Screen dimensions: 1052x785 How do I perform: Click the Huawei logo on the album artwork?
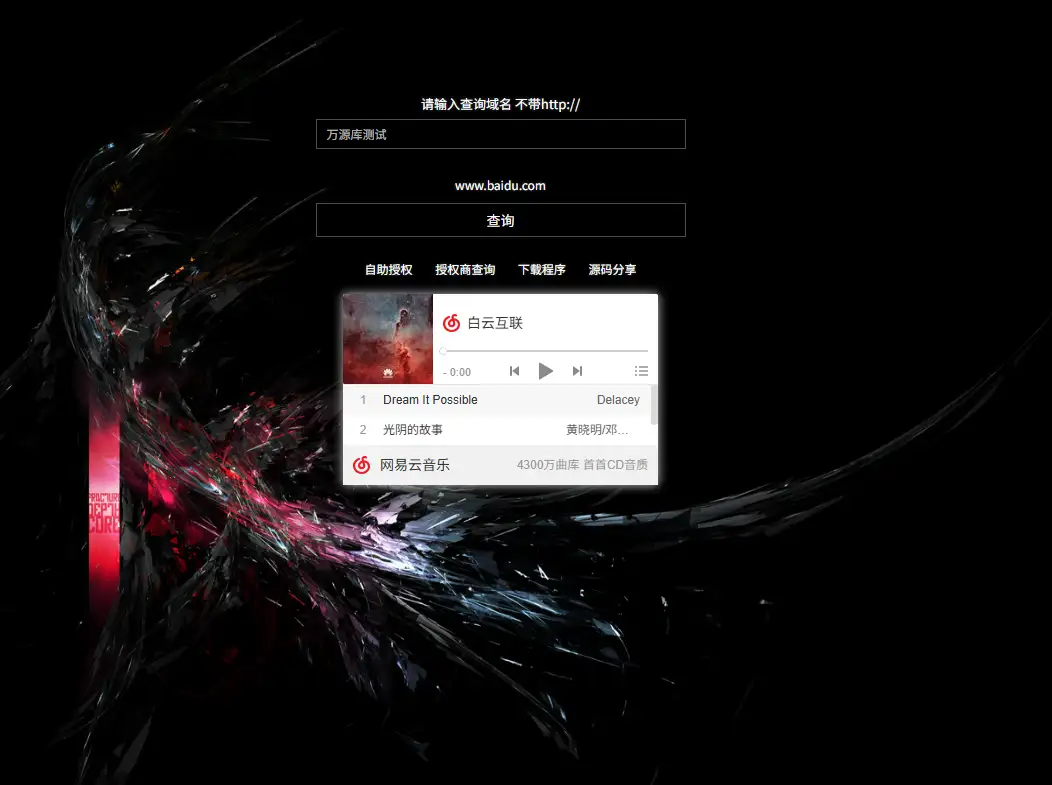(x=387, y=370)
